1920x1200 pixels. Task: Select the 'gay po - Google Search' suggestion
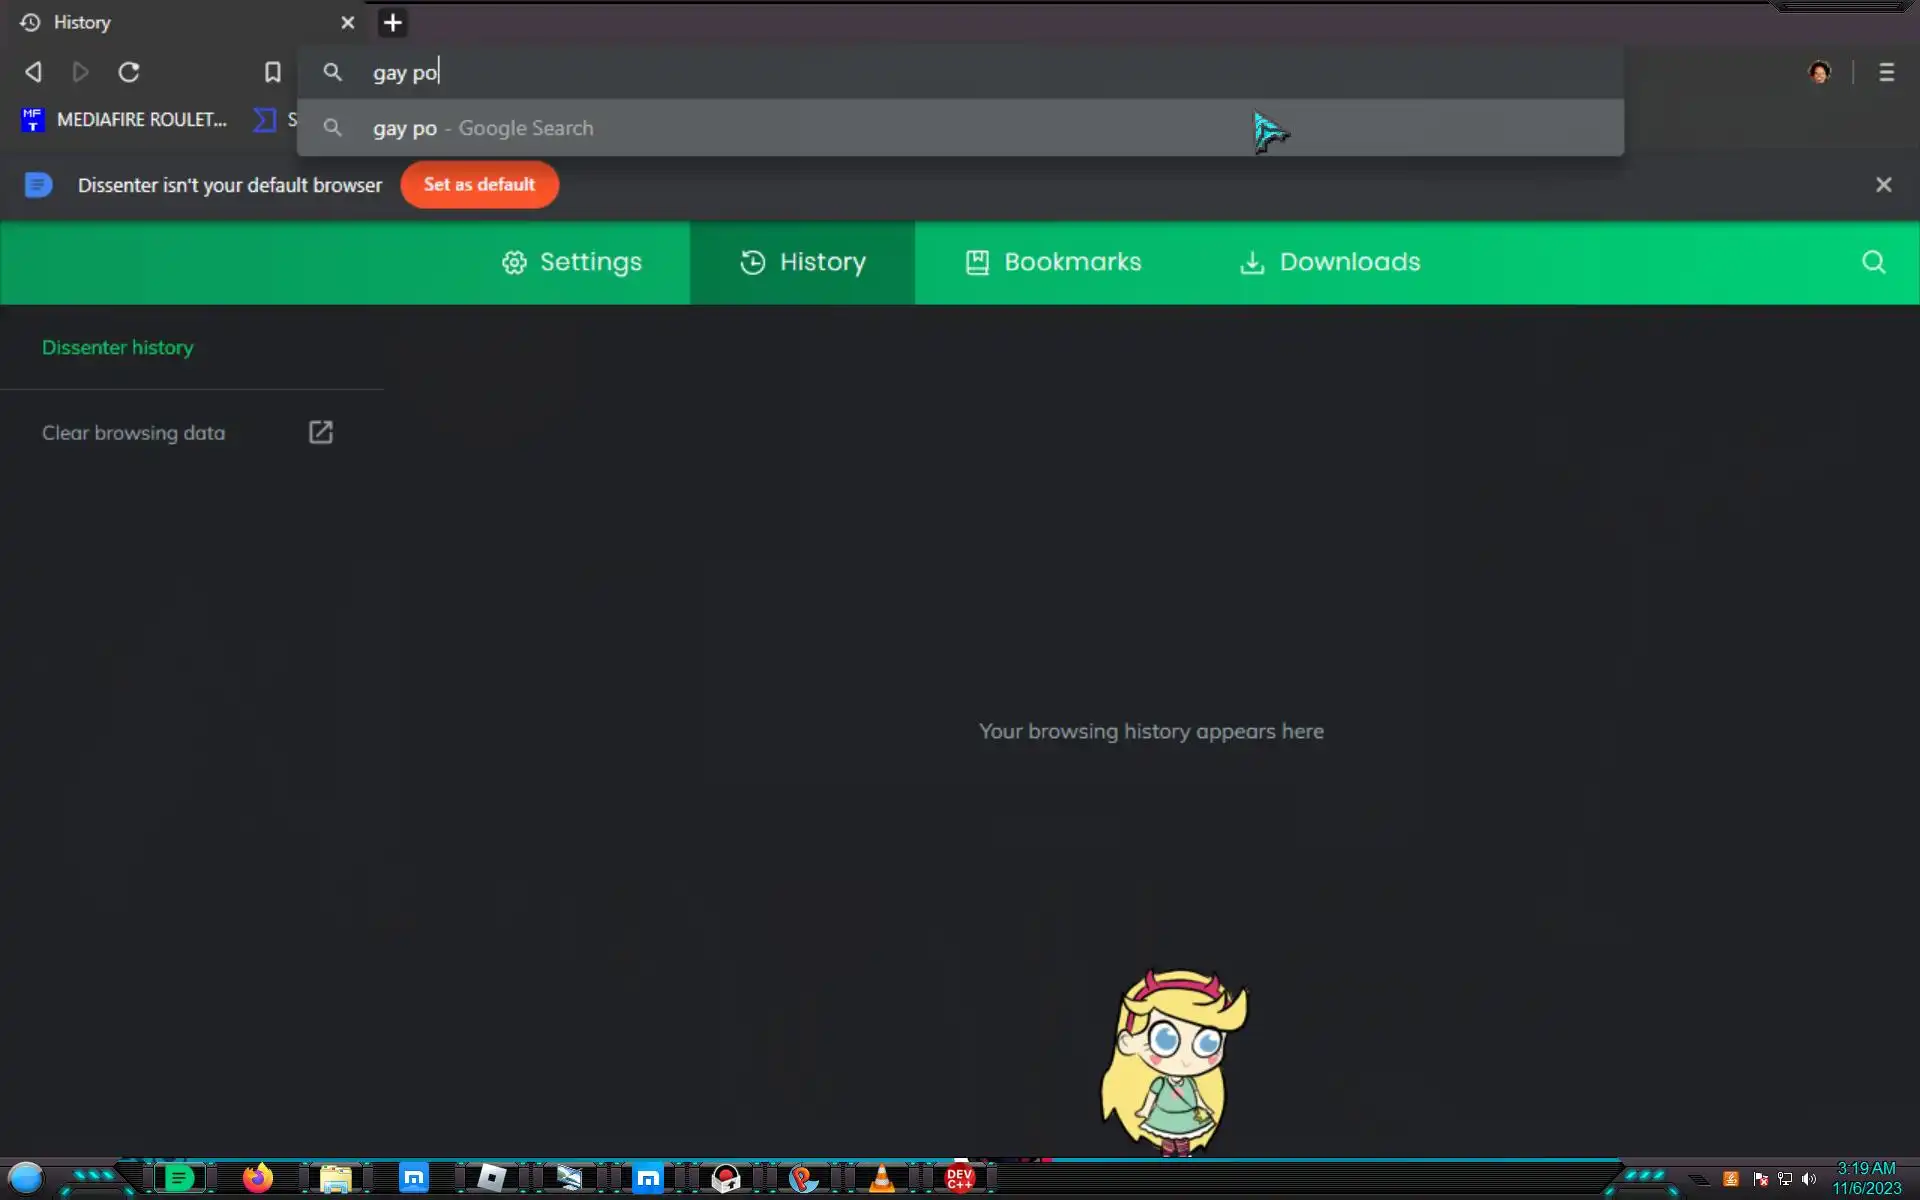pyautogui.click(x=483, y=128)
